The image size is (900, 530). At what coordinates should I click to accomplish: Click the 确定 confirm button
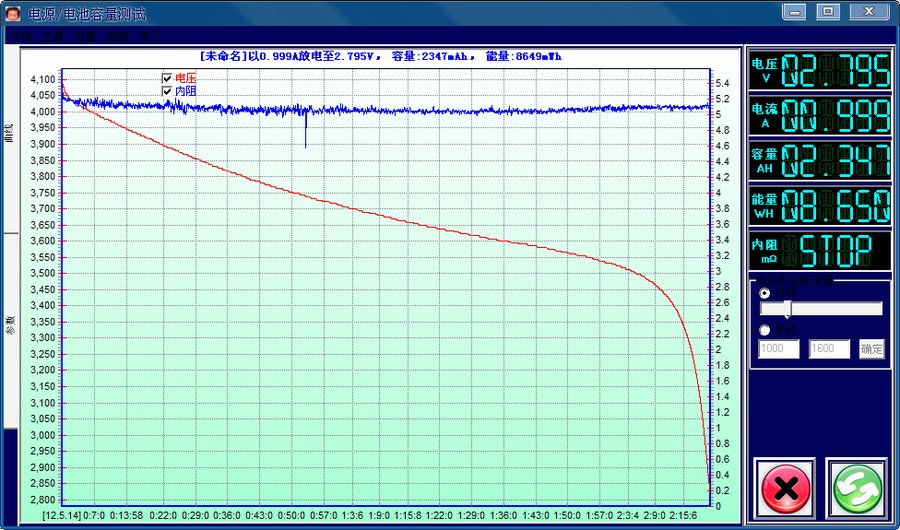tap(871, 349)
